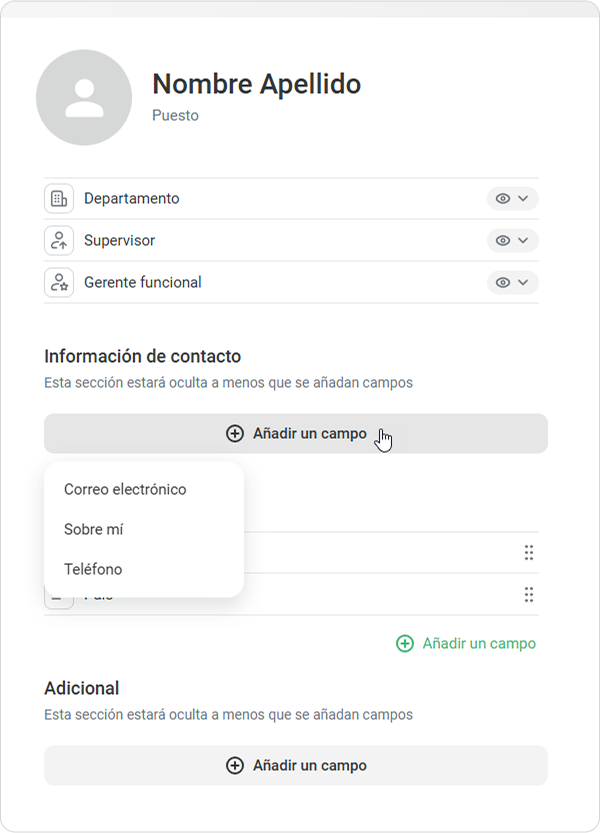Click the profile avatar placeholder
This screenshot has width=600, height=833.
tap(84, 98)
